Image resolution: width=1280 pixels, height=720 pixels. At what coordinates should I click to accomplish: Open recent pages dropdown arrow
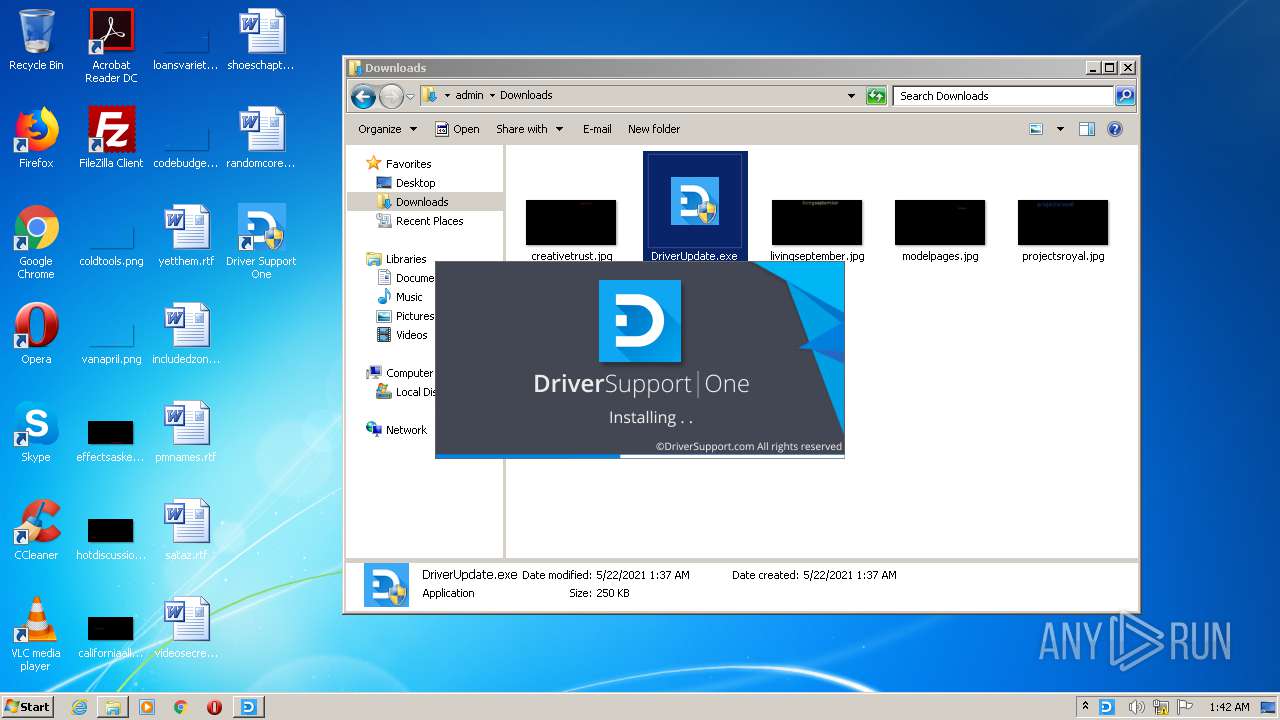point(410,97)
